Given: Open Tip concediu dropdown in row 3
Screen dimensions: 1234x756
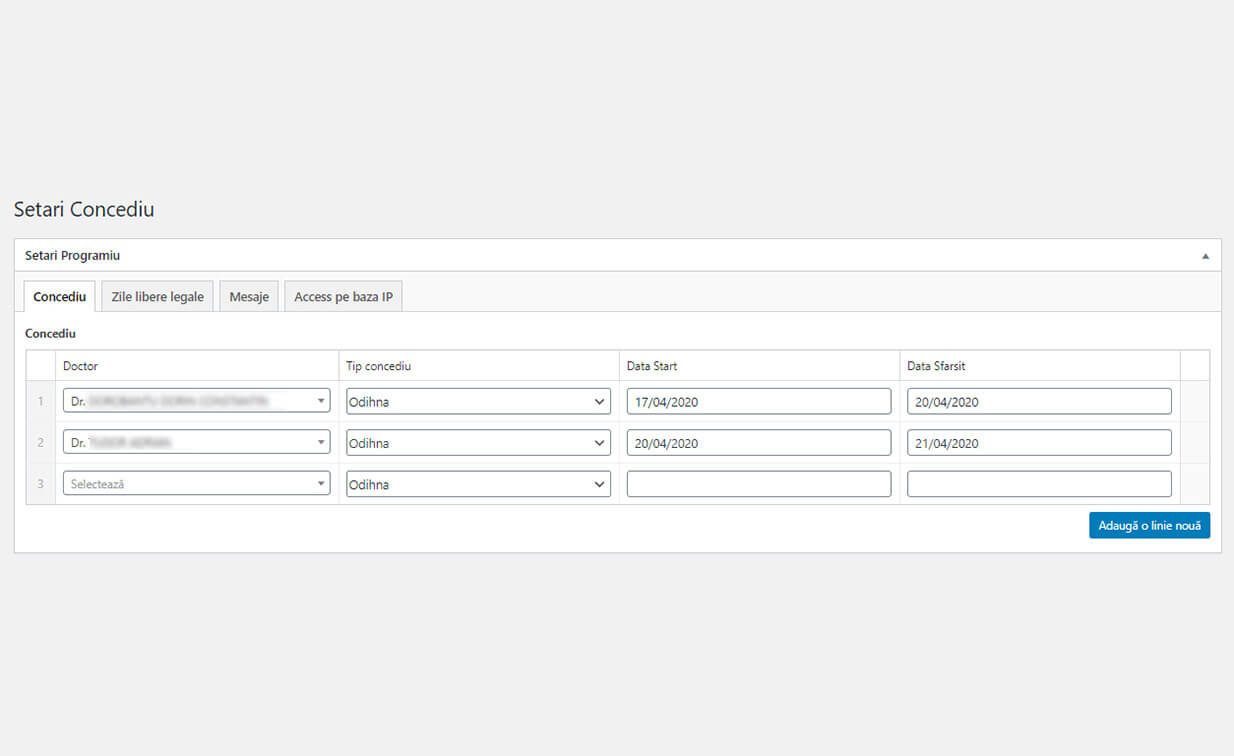Looking at the screenshot, I should (x=478, y=484).
